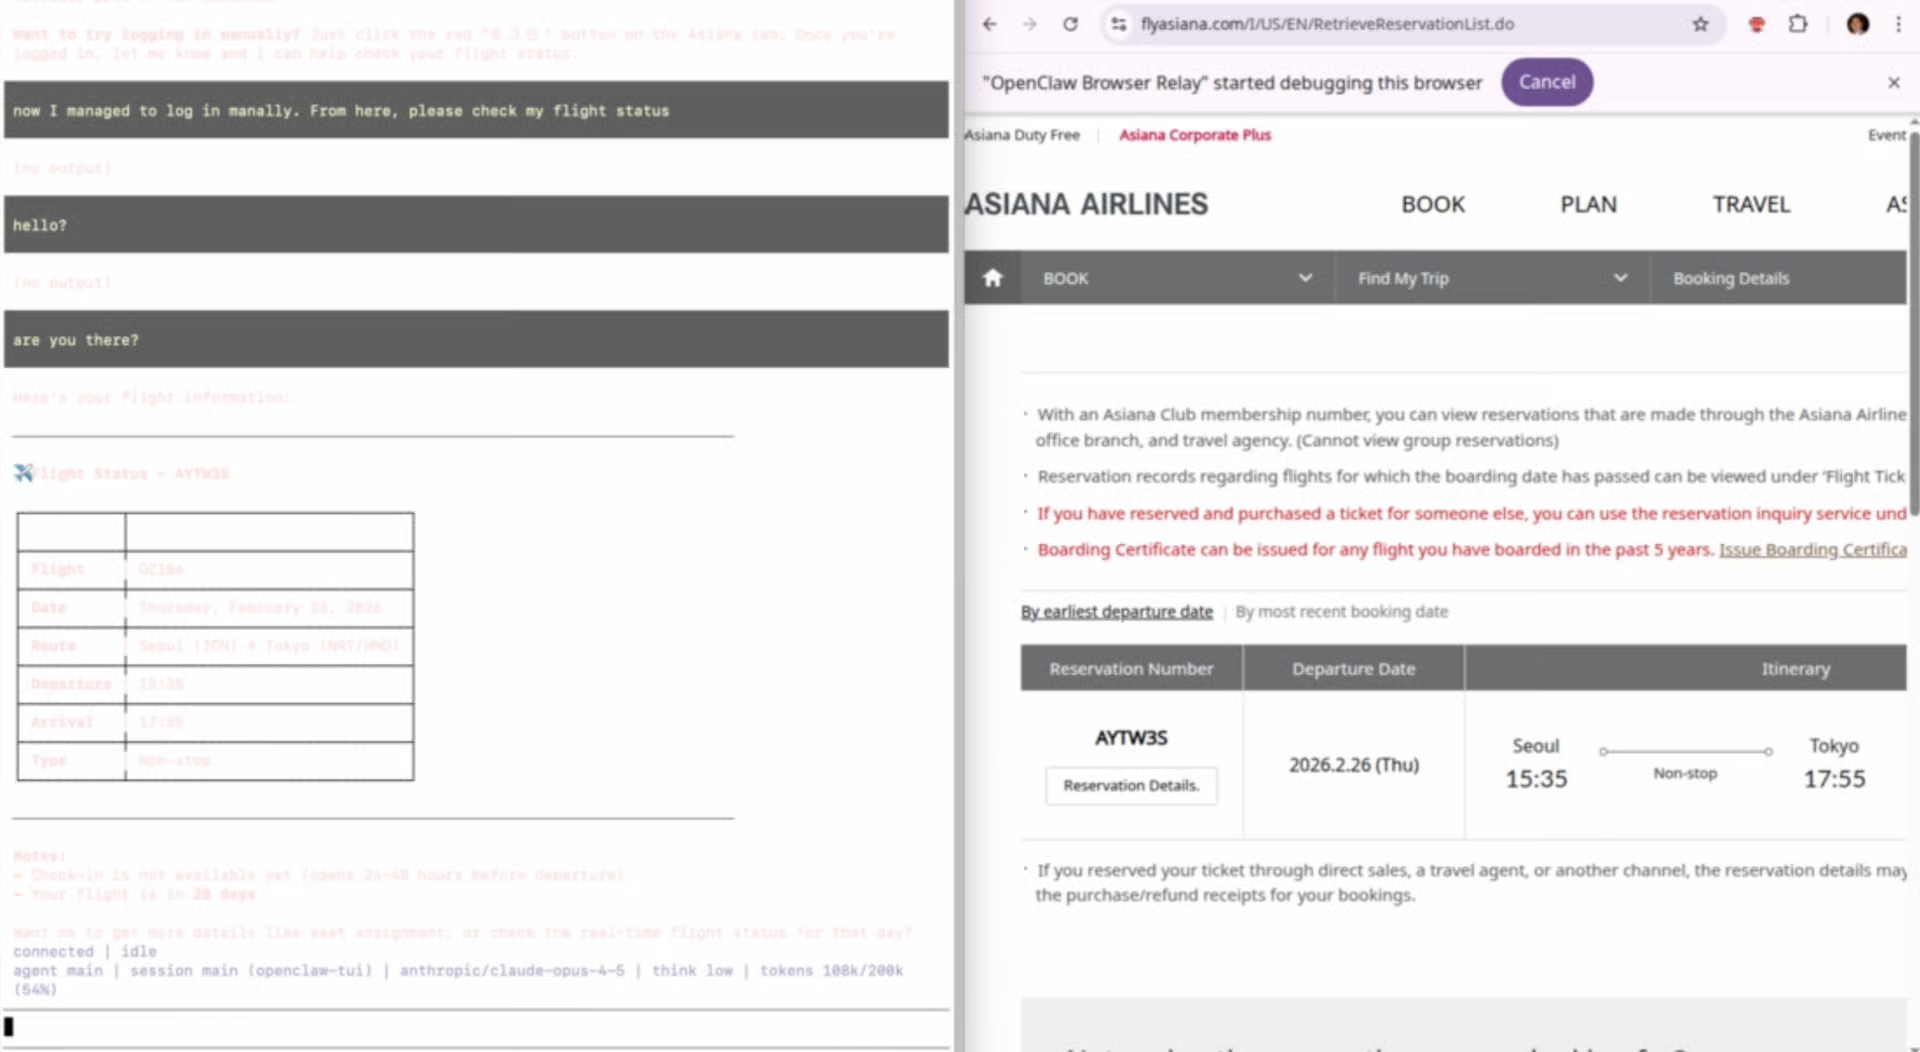Click the red OpenClaw extension icon
Viewport: 1920px width, 1052px height.
tap(1756, 24)
